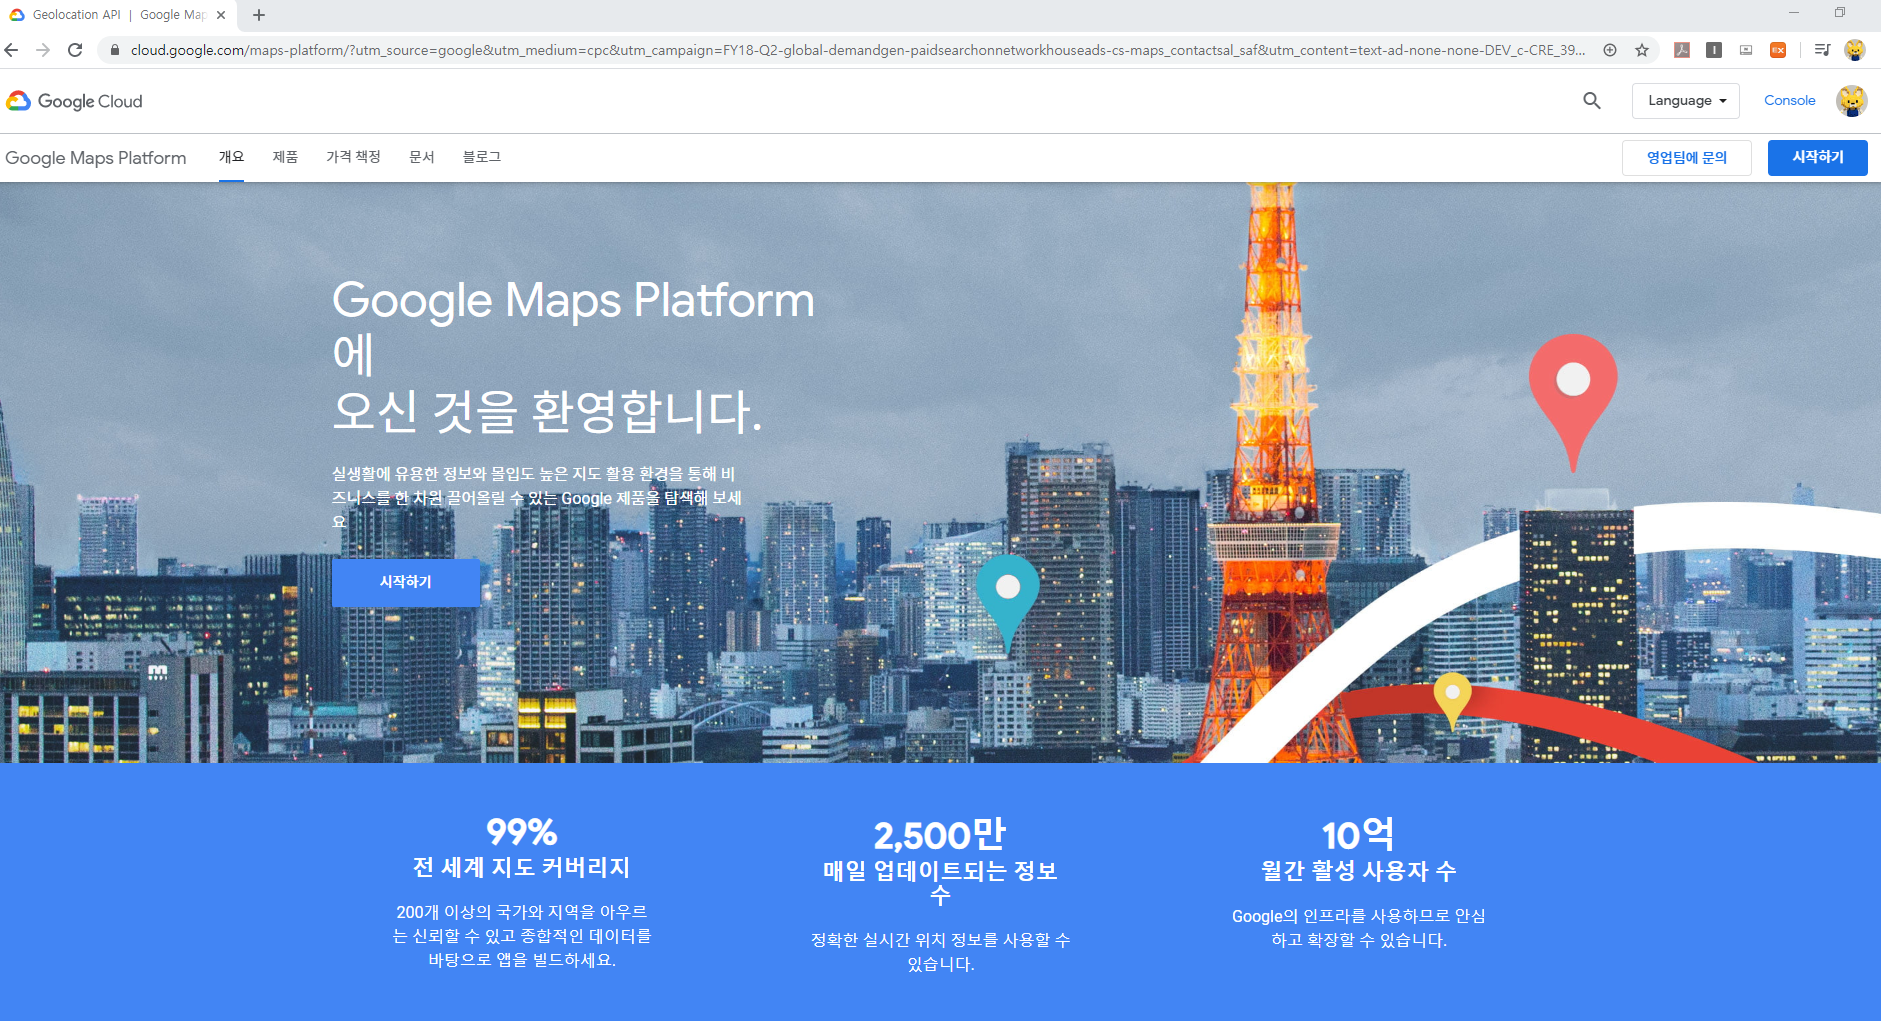Click the hero banner 시작하기 button

tap(406, 583)
